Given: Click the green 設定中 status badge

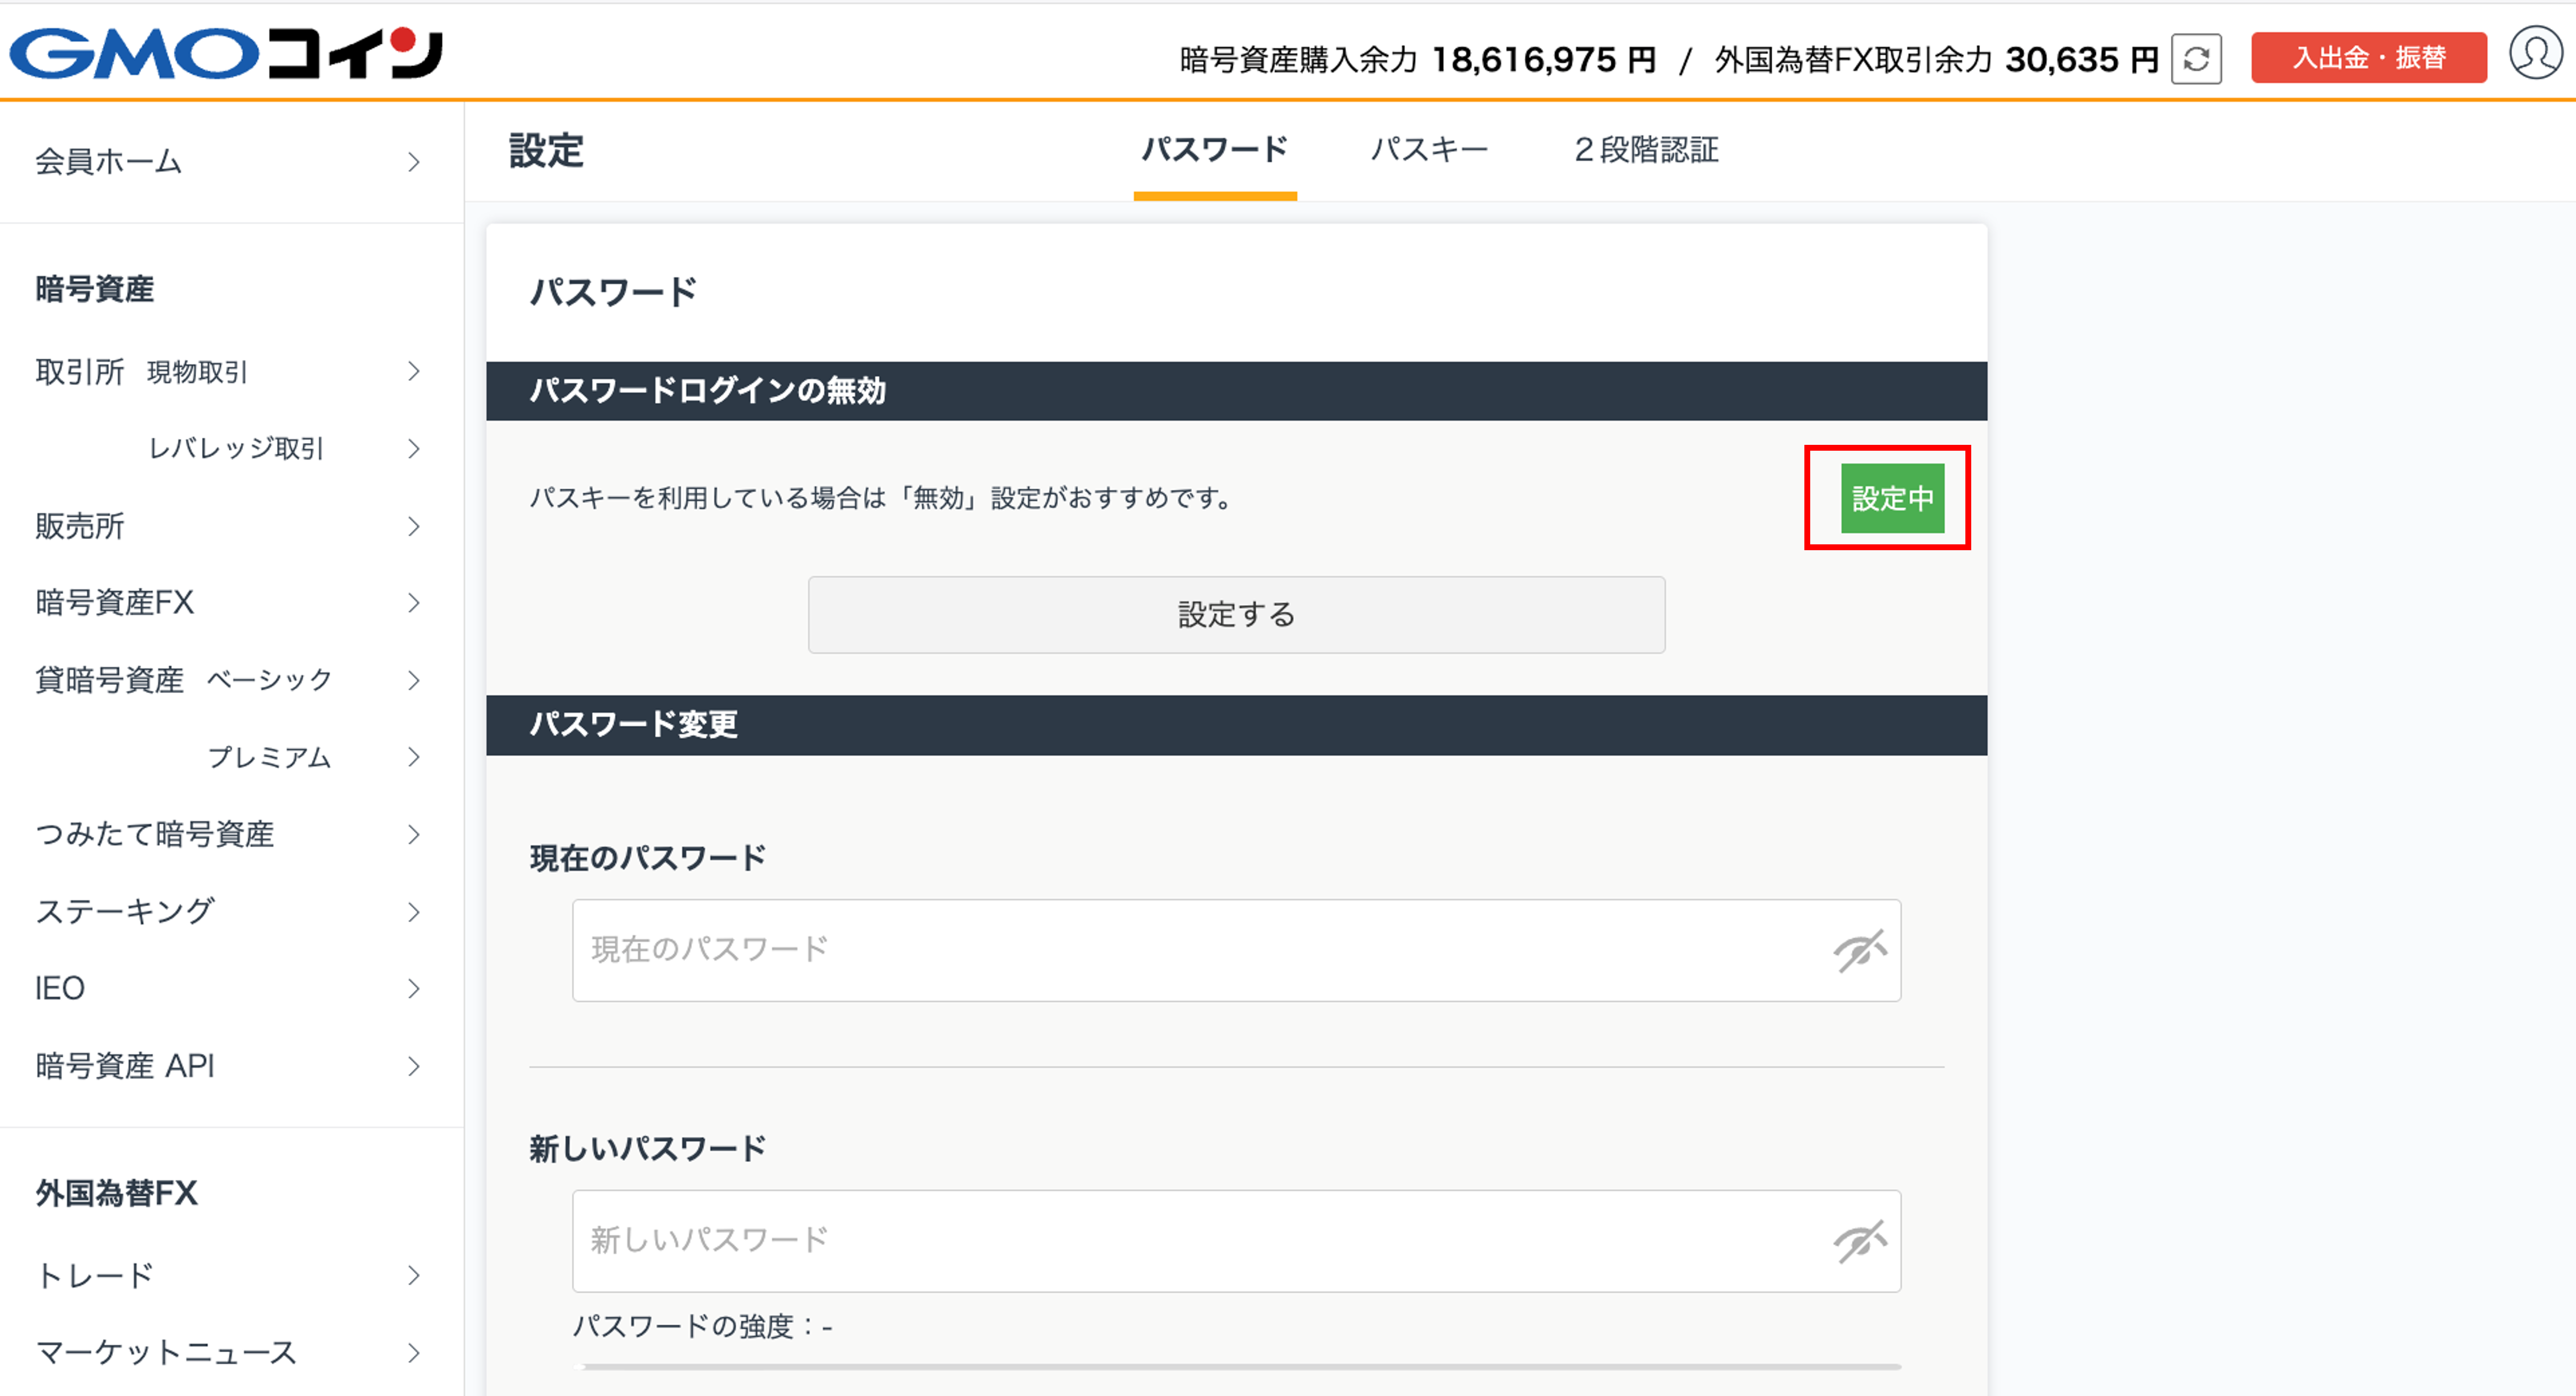Looking at the screenshot, I should tap(1892, 498).
